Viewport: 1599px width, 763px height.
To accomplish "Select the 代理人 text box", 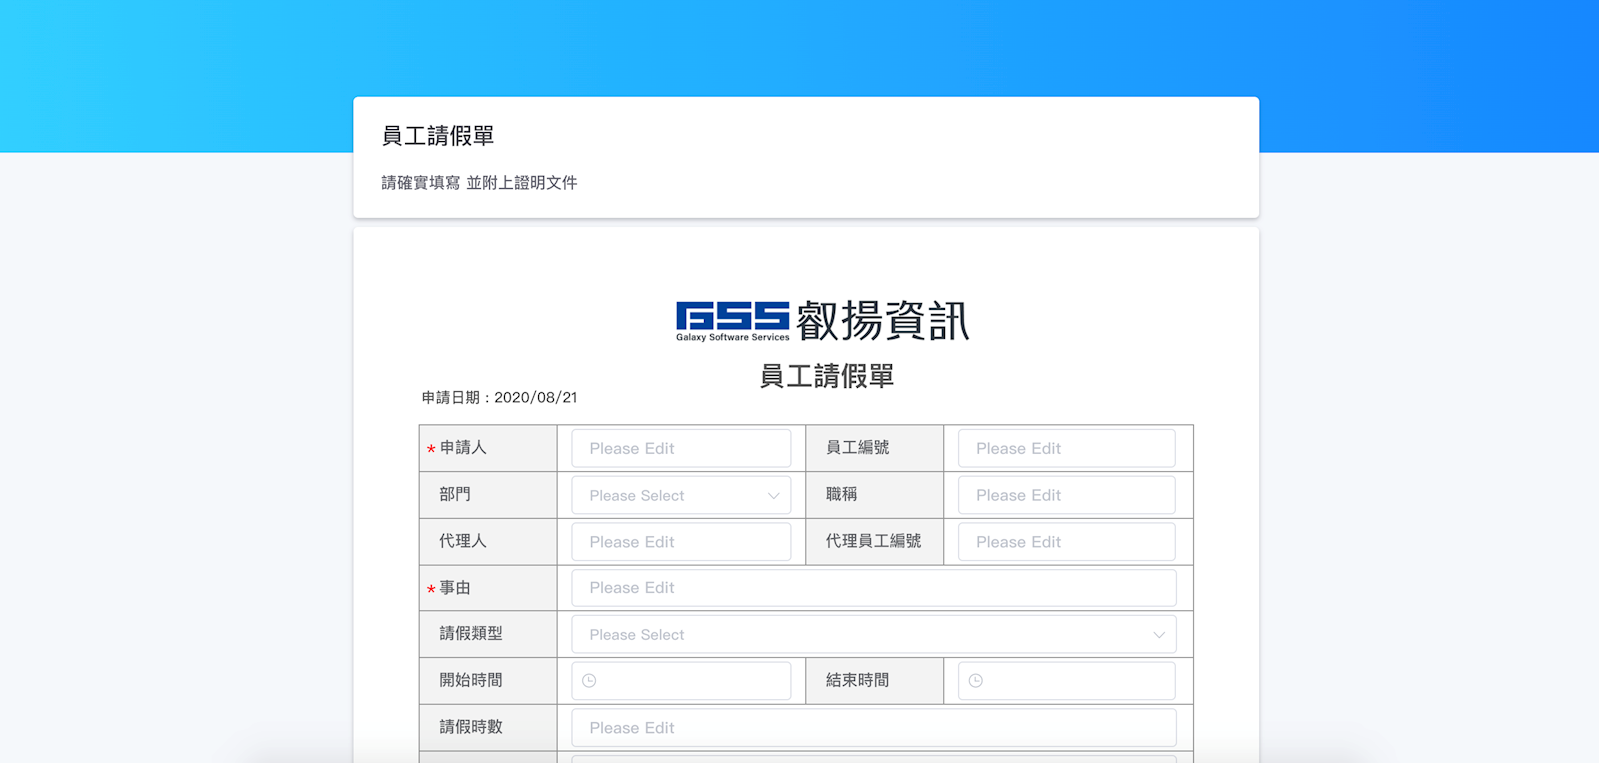I will pyautogui.click(x=680, y=542).
